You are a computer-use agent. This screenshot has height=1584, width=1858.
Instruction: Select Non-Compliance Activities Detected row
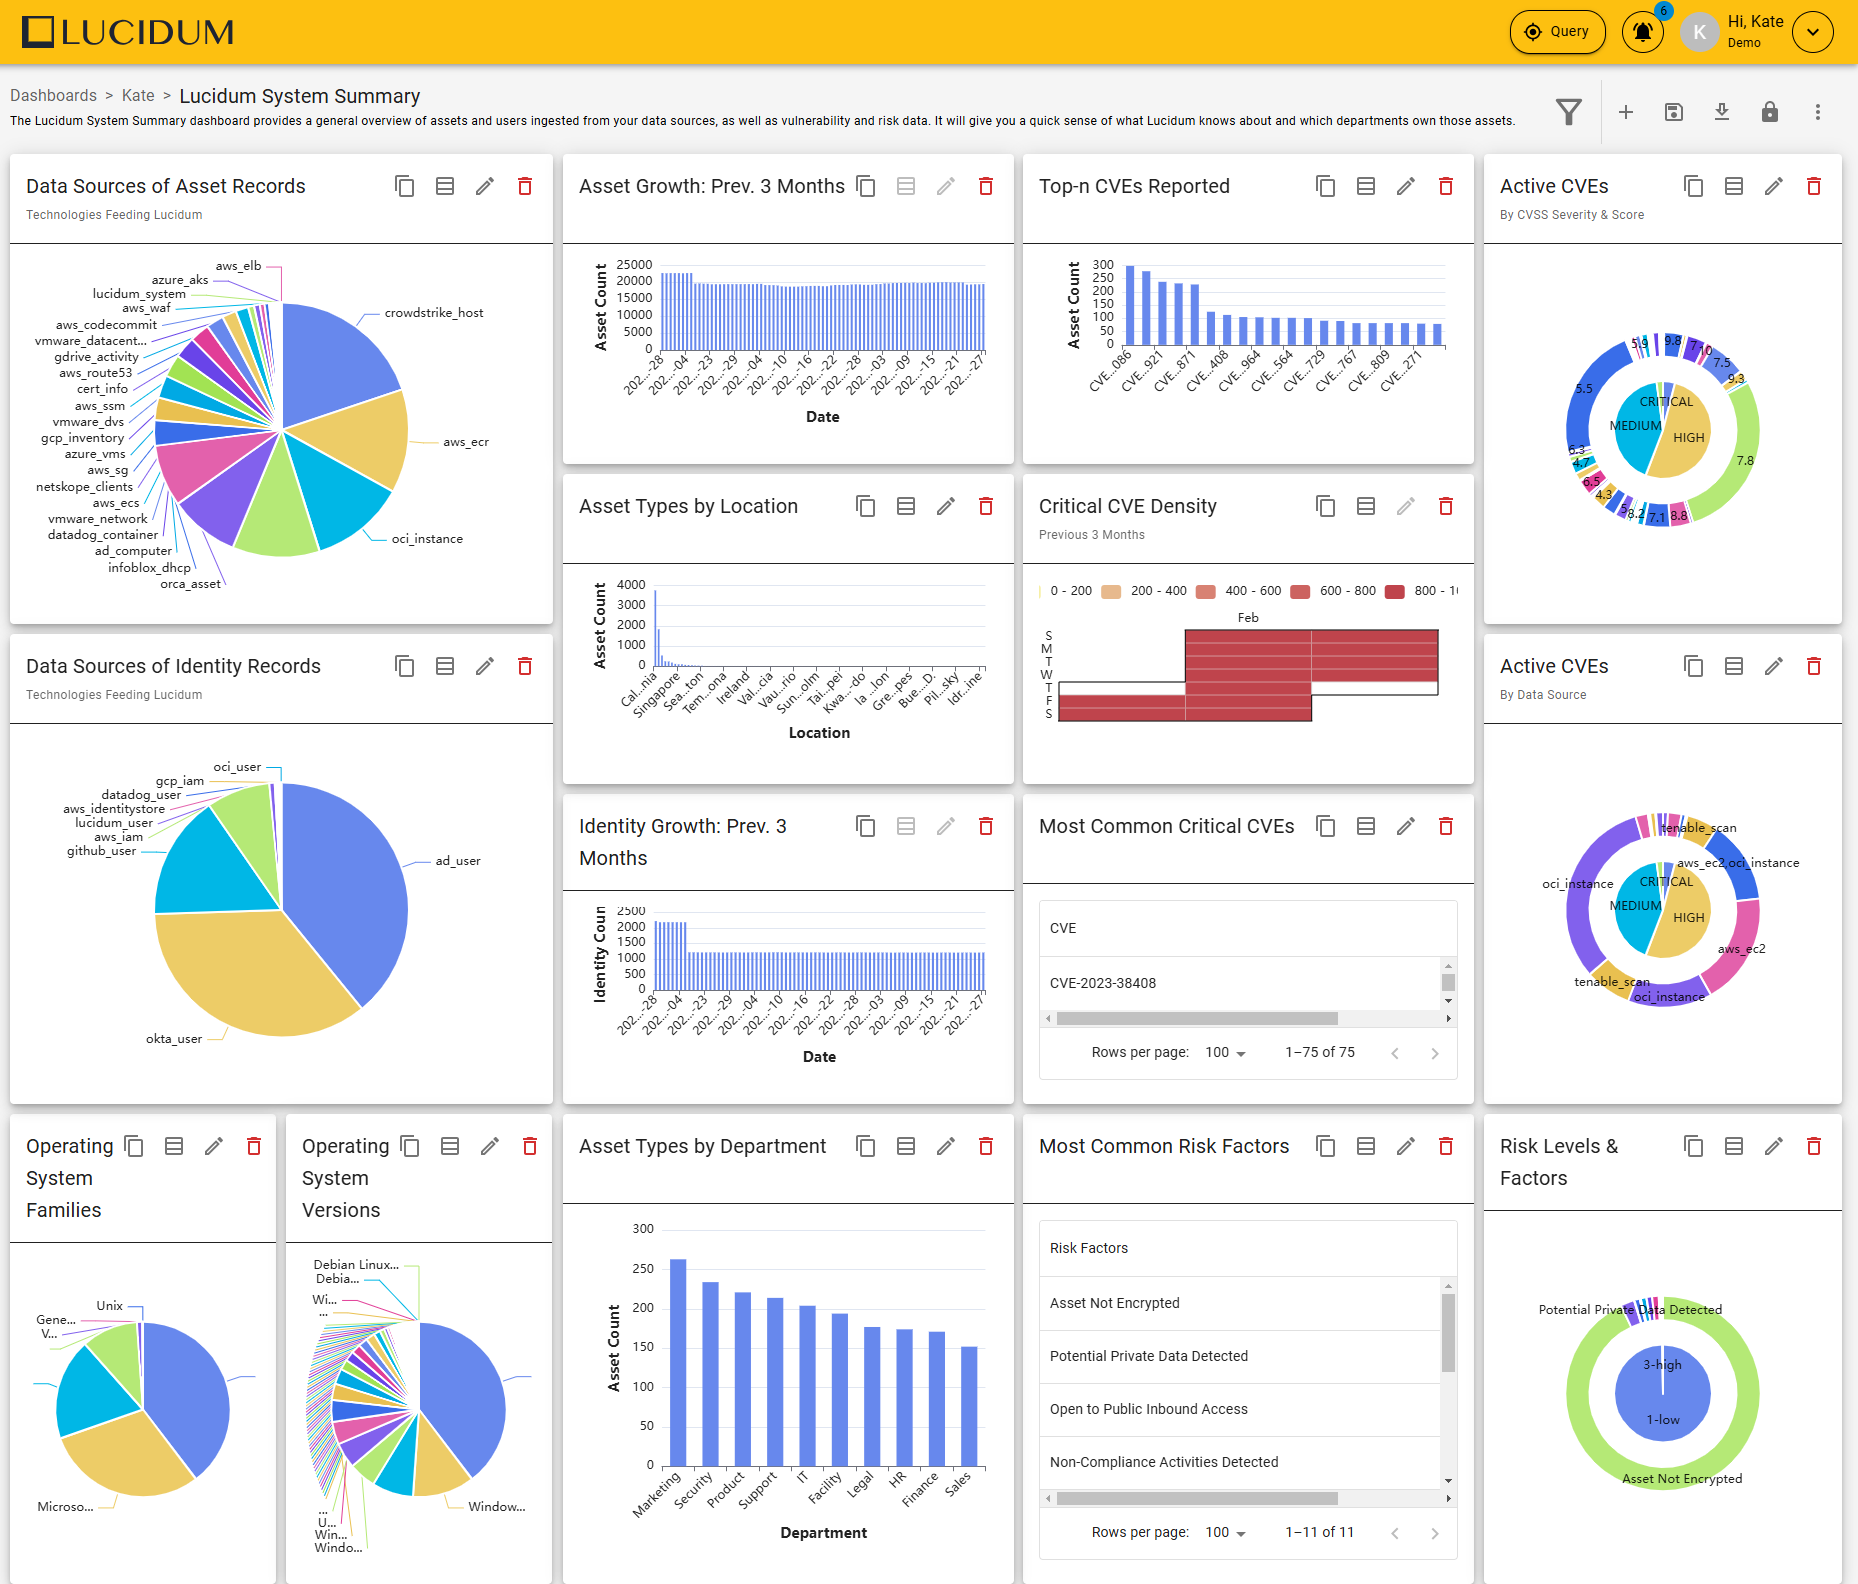point(1240,1462)
